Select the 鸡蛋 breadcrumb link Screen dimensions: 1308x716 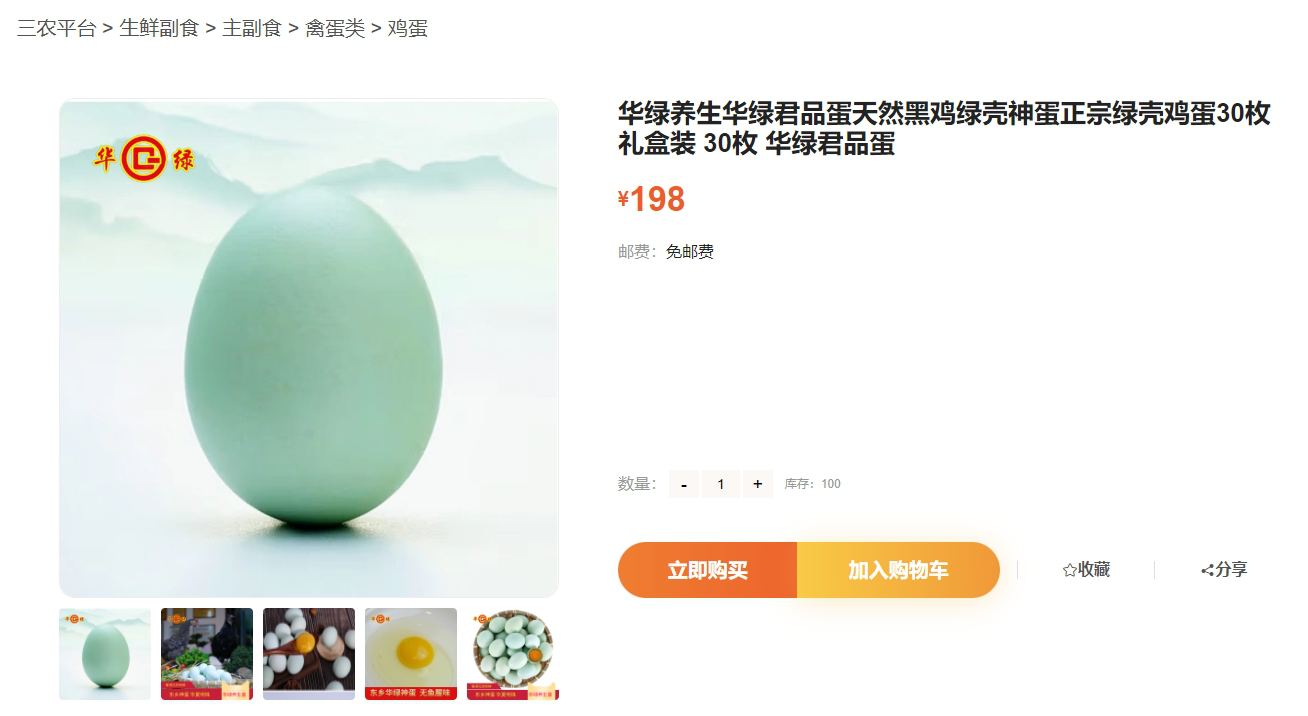pyautogui.click(x=408, y=28)
